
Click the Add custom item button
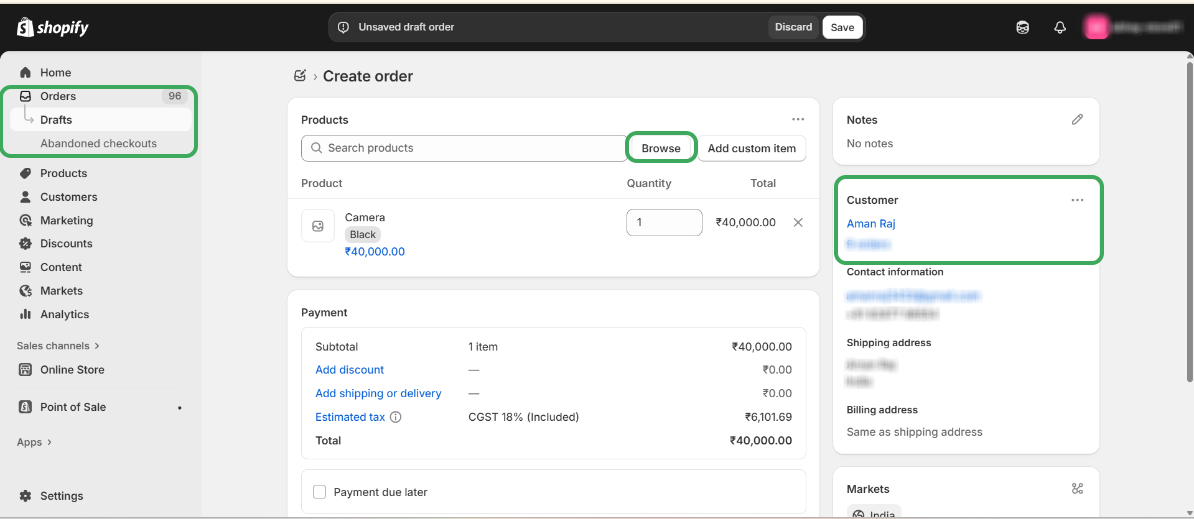751,148
